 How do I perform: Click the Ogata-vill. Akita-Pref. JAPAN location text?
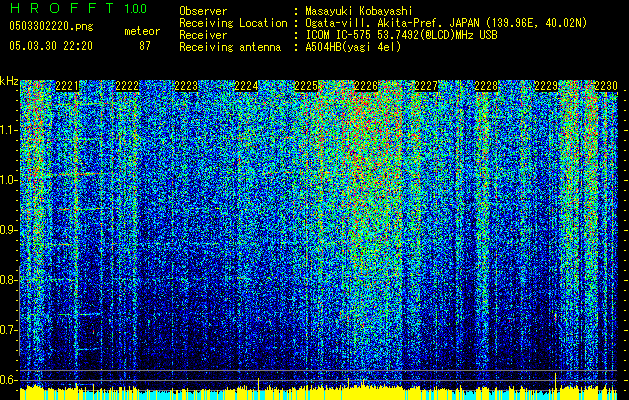coord(446,24)
